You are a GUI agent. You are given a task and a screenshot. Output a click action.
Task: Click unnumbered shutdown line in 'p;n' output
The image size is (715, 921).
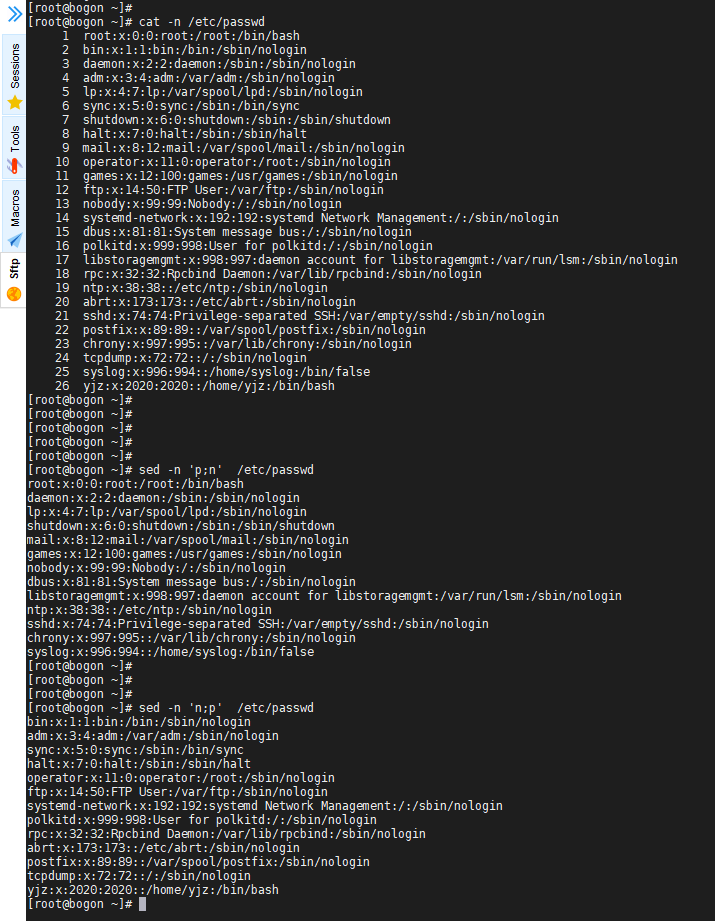tap(181, 526)
